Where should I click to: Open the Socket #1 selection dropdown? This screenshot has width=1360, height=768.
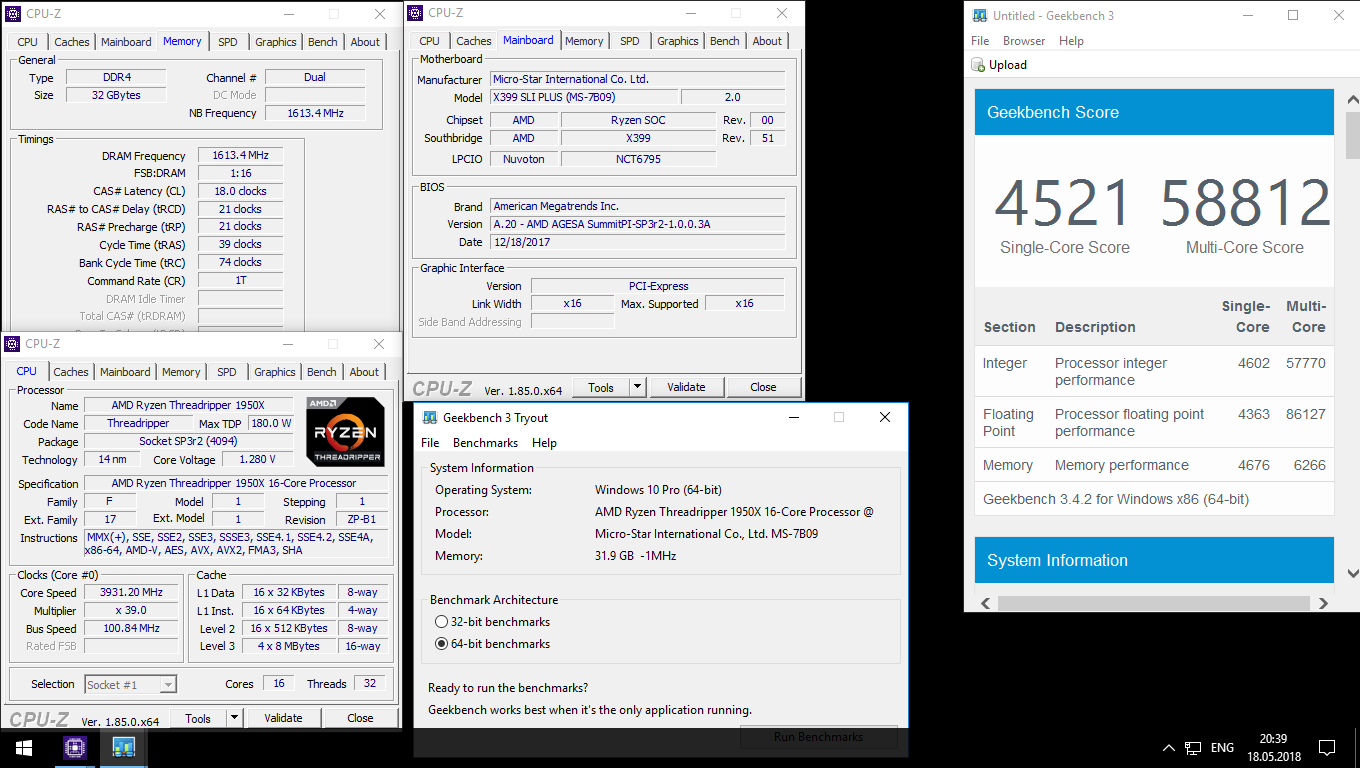click(130, 684)
